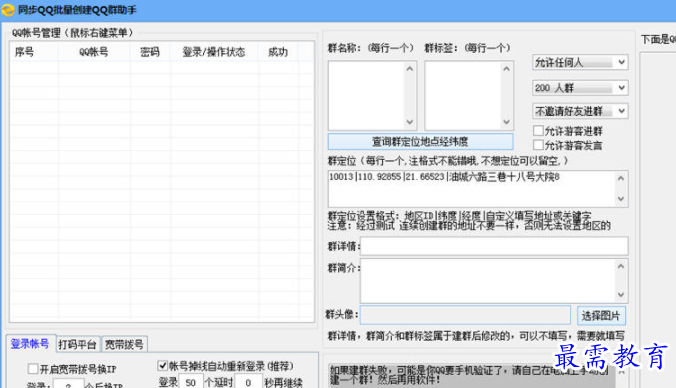This screenshot has height=388, width=676.
Task: Click the 成功 column header
Action: [278, 52]
